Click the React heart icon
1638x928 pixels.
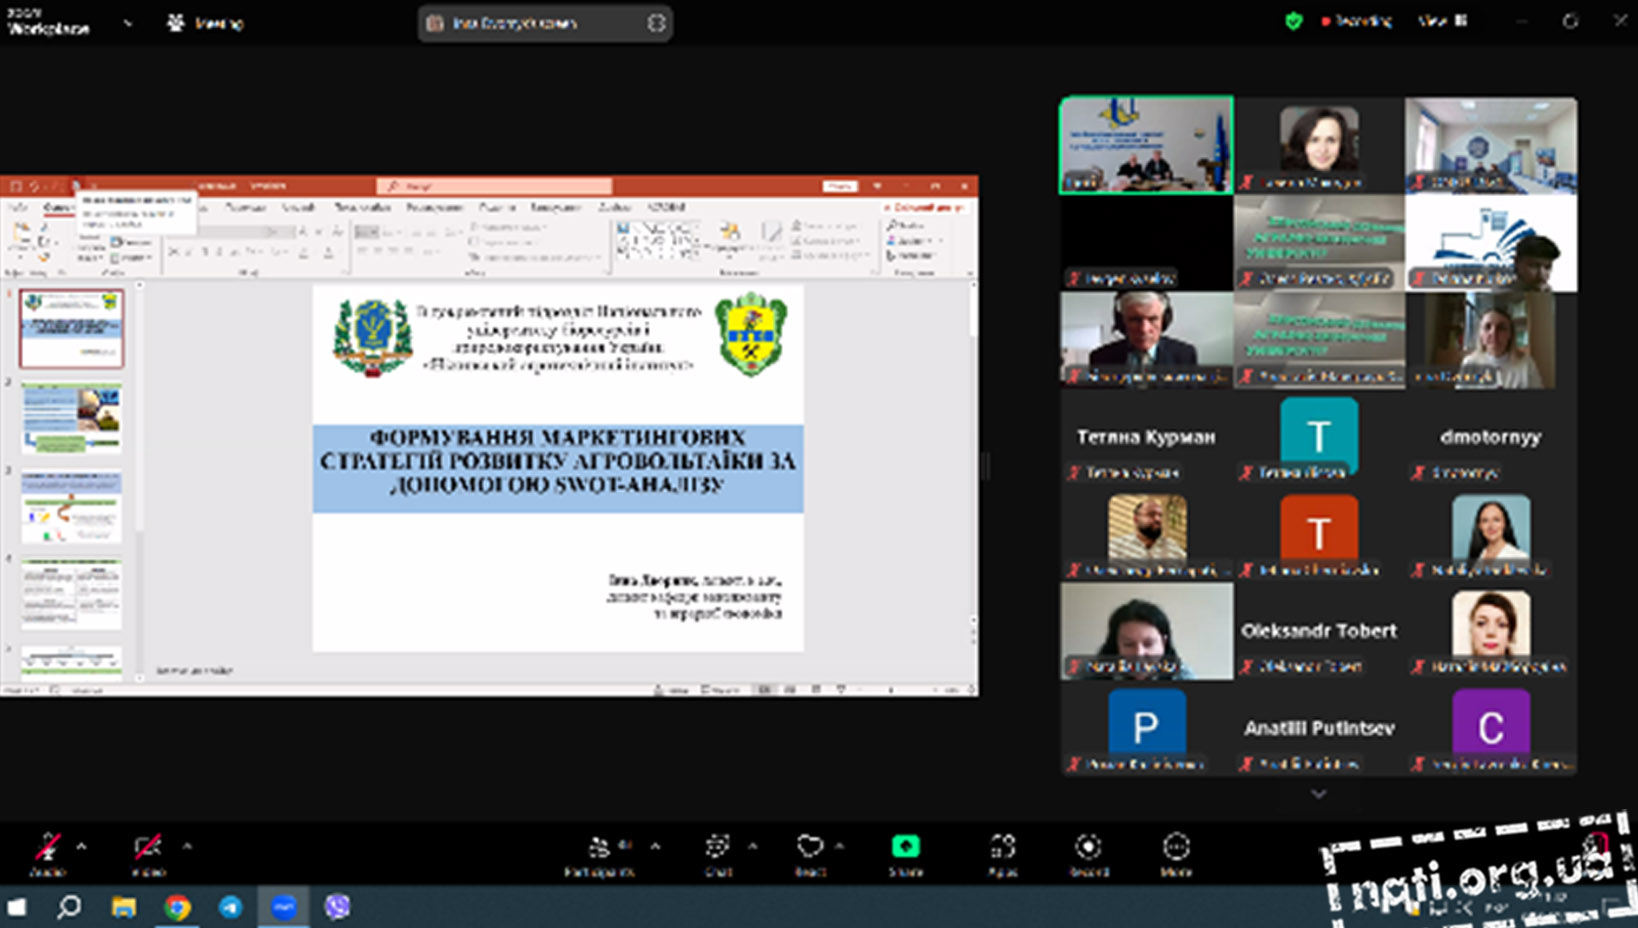(x=809, y=848)
